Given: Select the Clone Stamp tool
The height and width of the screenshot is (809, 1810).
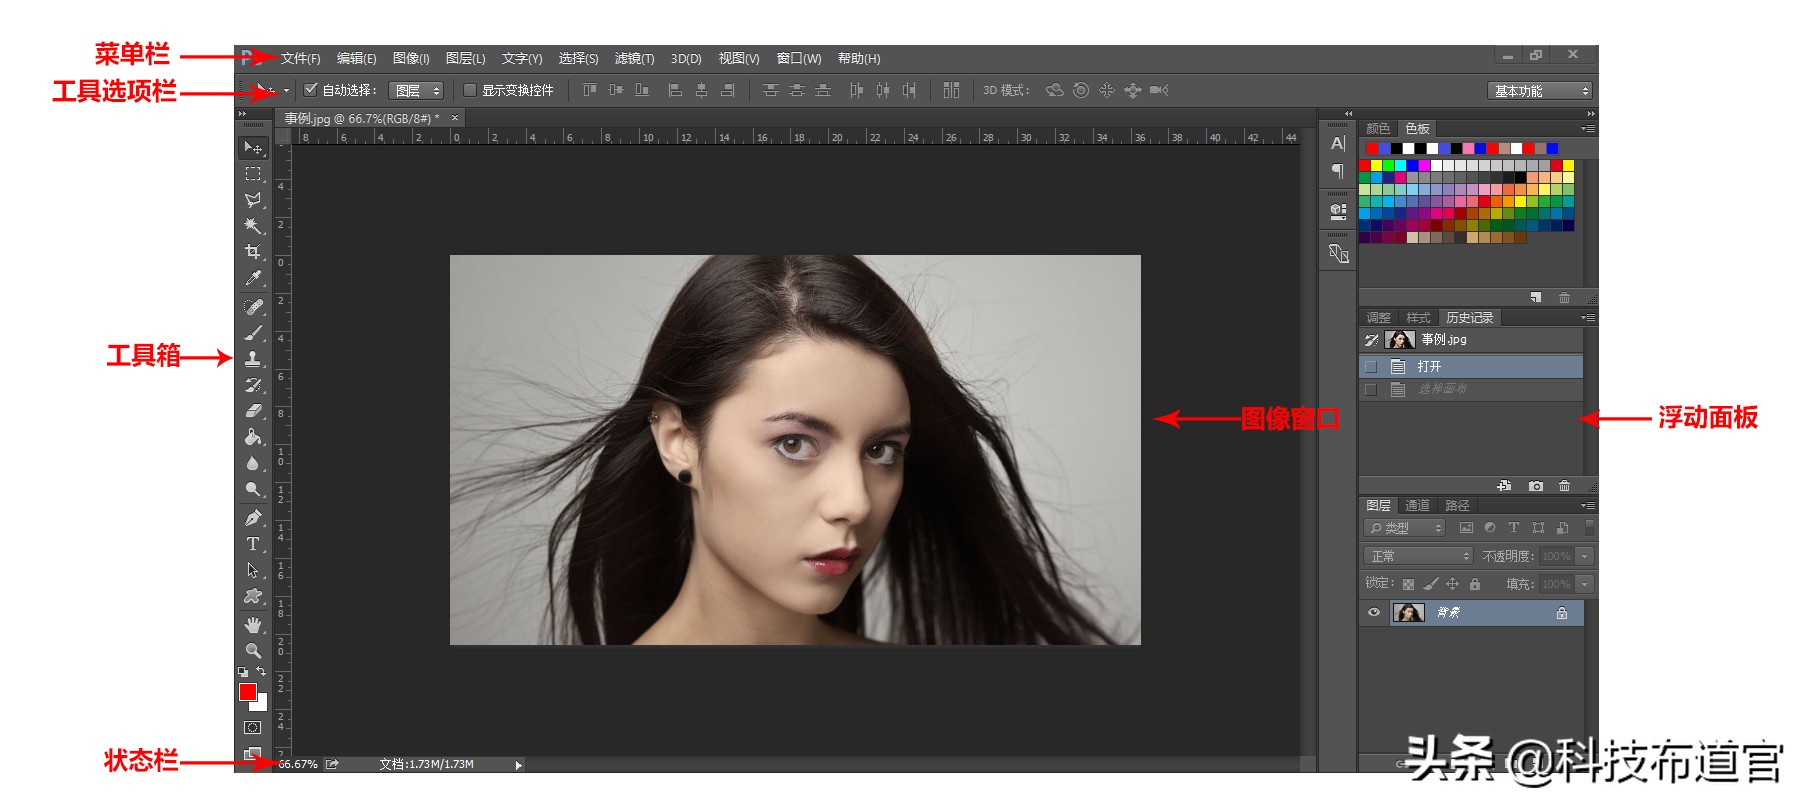Looking at the screenshot, I should (253, 358).
